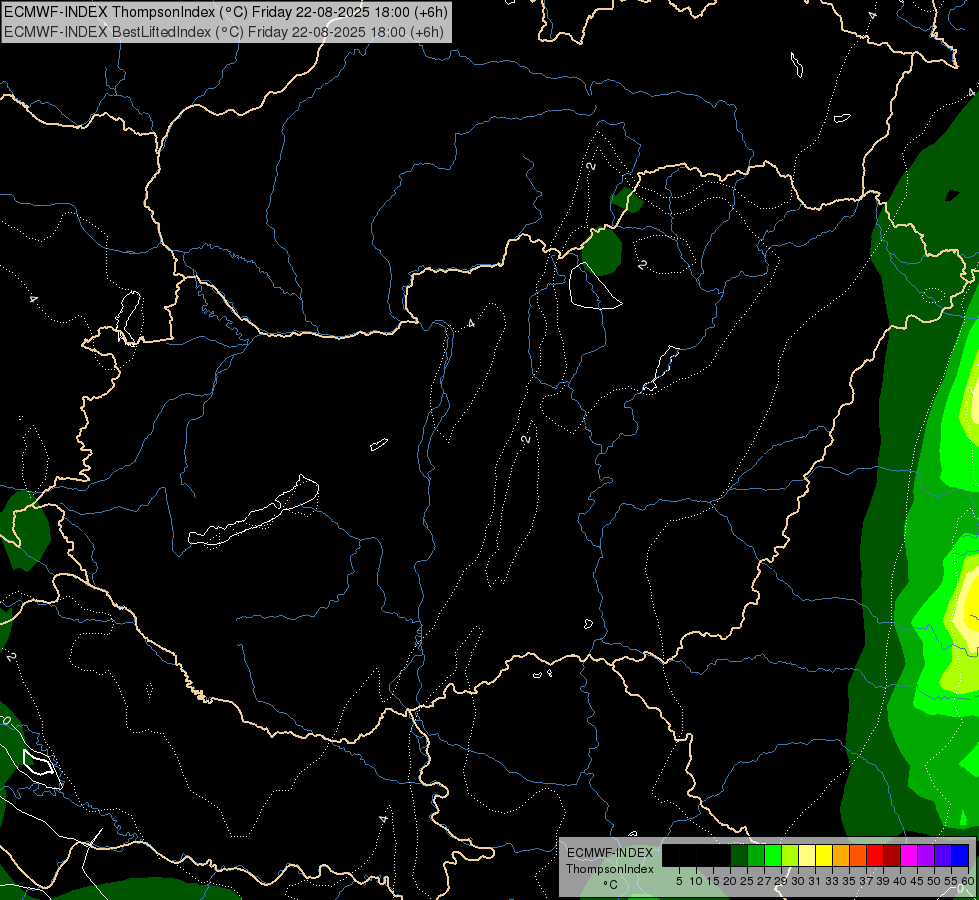
Task: Click legend tick label '45'
Action: click(917, 881)
